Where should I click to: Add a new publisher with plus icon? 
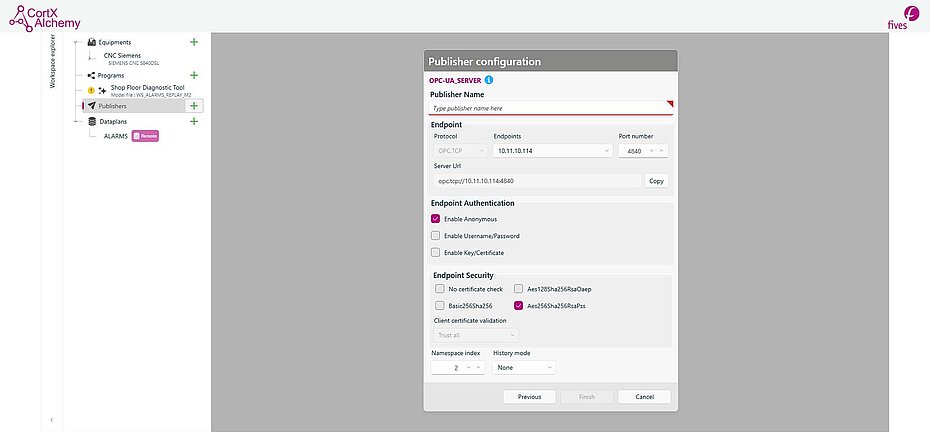pyautogui.click(x=194, y=106)
